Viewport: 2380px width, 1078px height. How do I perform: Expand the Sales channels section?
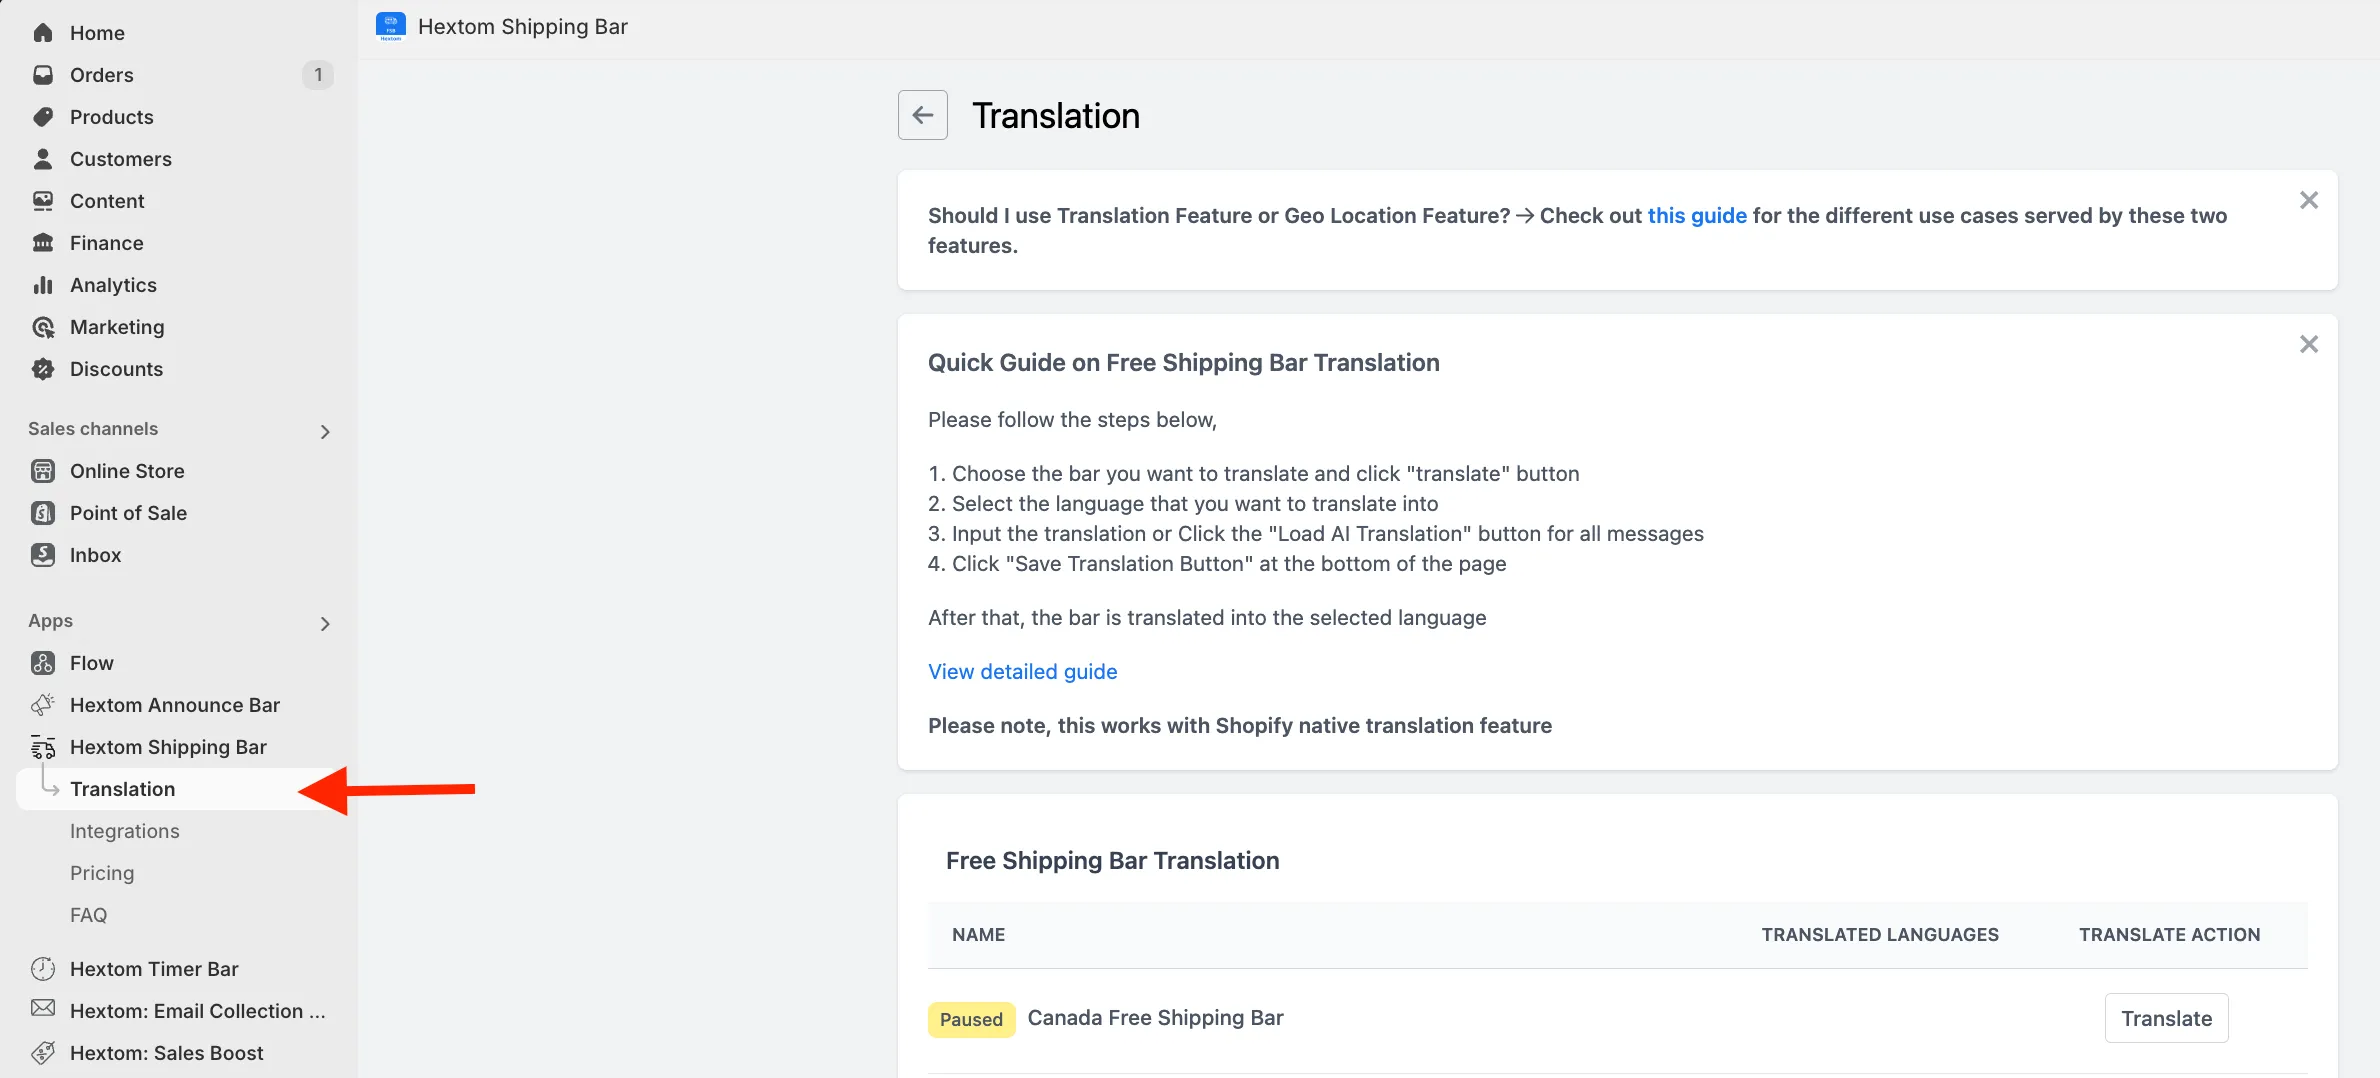tap(325, 431)
